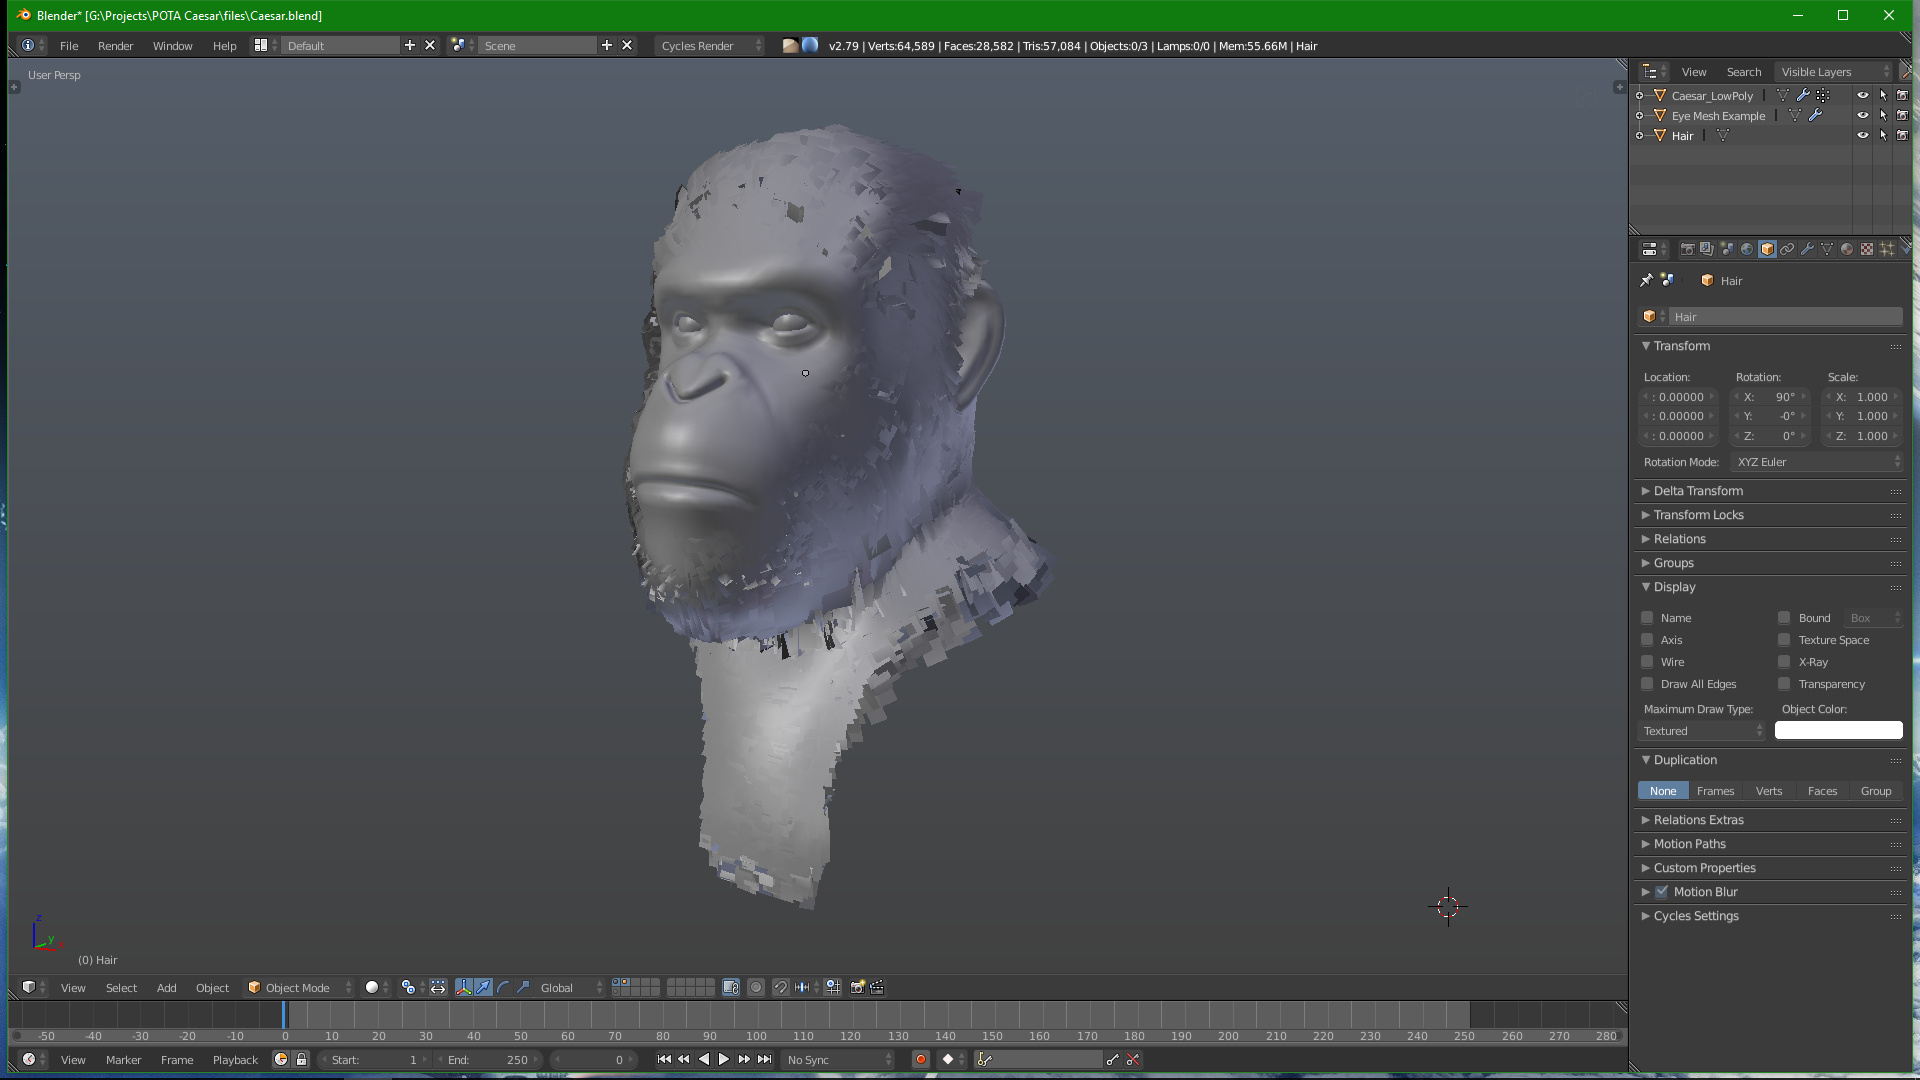The height and width of the screenshot is (1080, 1920).
Task: Select Group duplication option
Action: pos(1876,791)
